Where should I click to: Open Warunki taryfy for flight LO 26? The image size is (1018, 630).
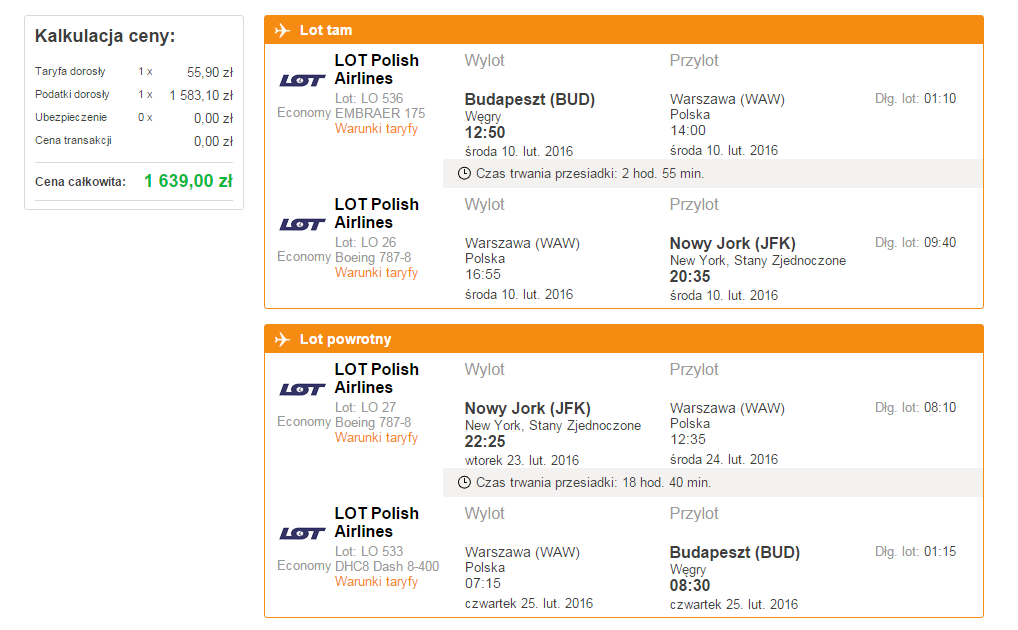(377, 273)
